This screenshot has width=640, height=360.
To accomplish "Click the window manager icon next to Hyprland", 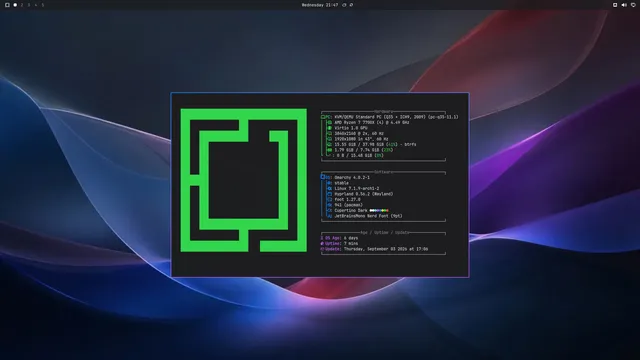I will coord(330,194).
